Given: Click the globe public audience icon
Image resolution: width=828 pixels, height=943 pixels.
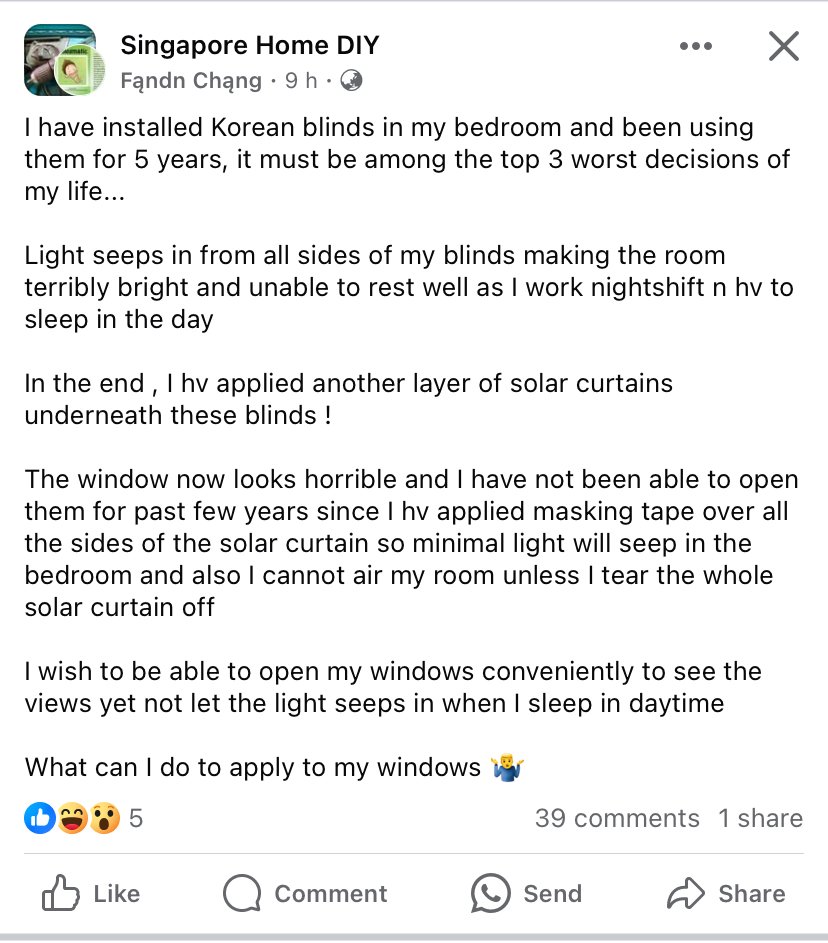Looking at the screenshot, I should pos(351,81).
